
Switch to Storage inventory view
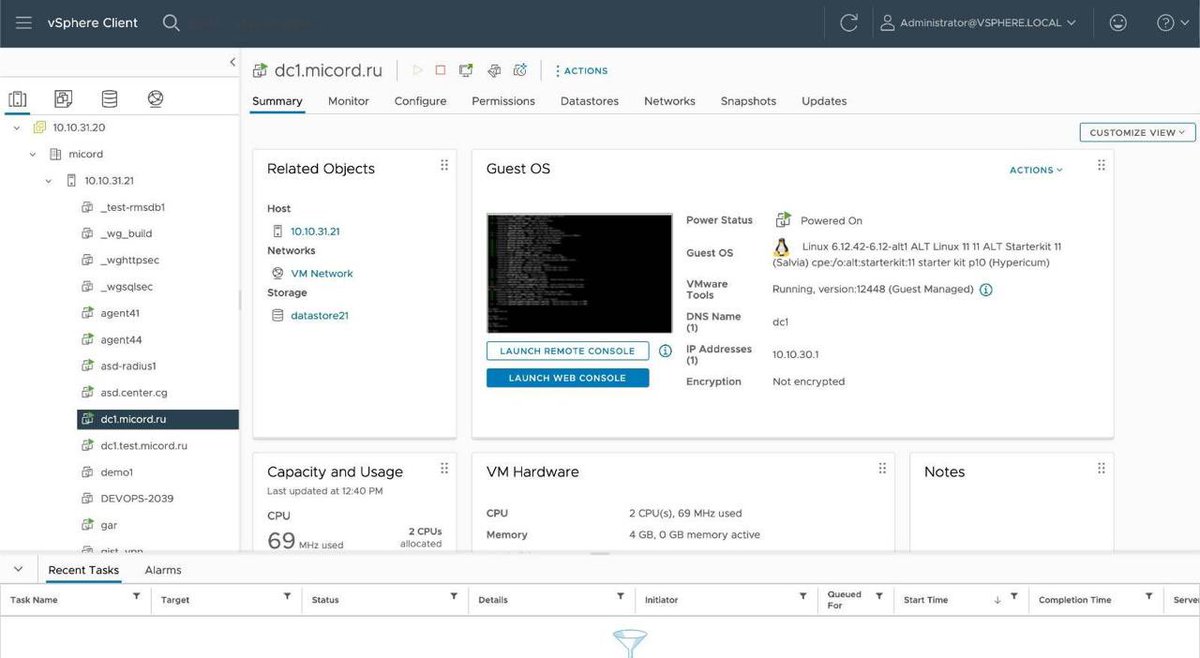point(109,99)
